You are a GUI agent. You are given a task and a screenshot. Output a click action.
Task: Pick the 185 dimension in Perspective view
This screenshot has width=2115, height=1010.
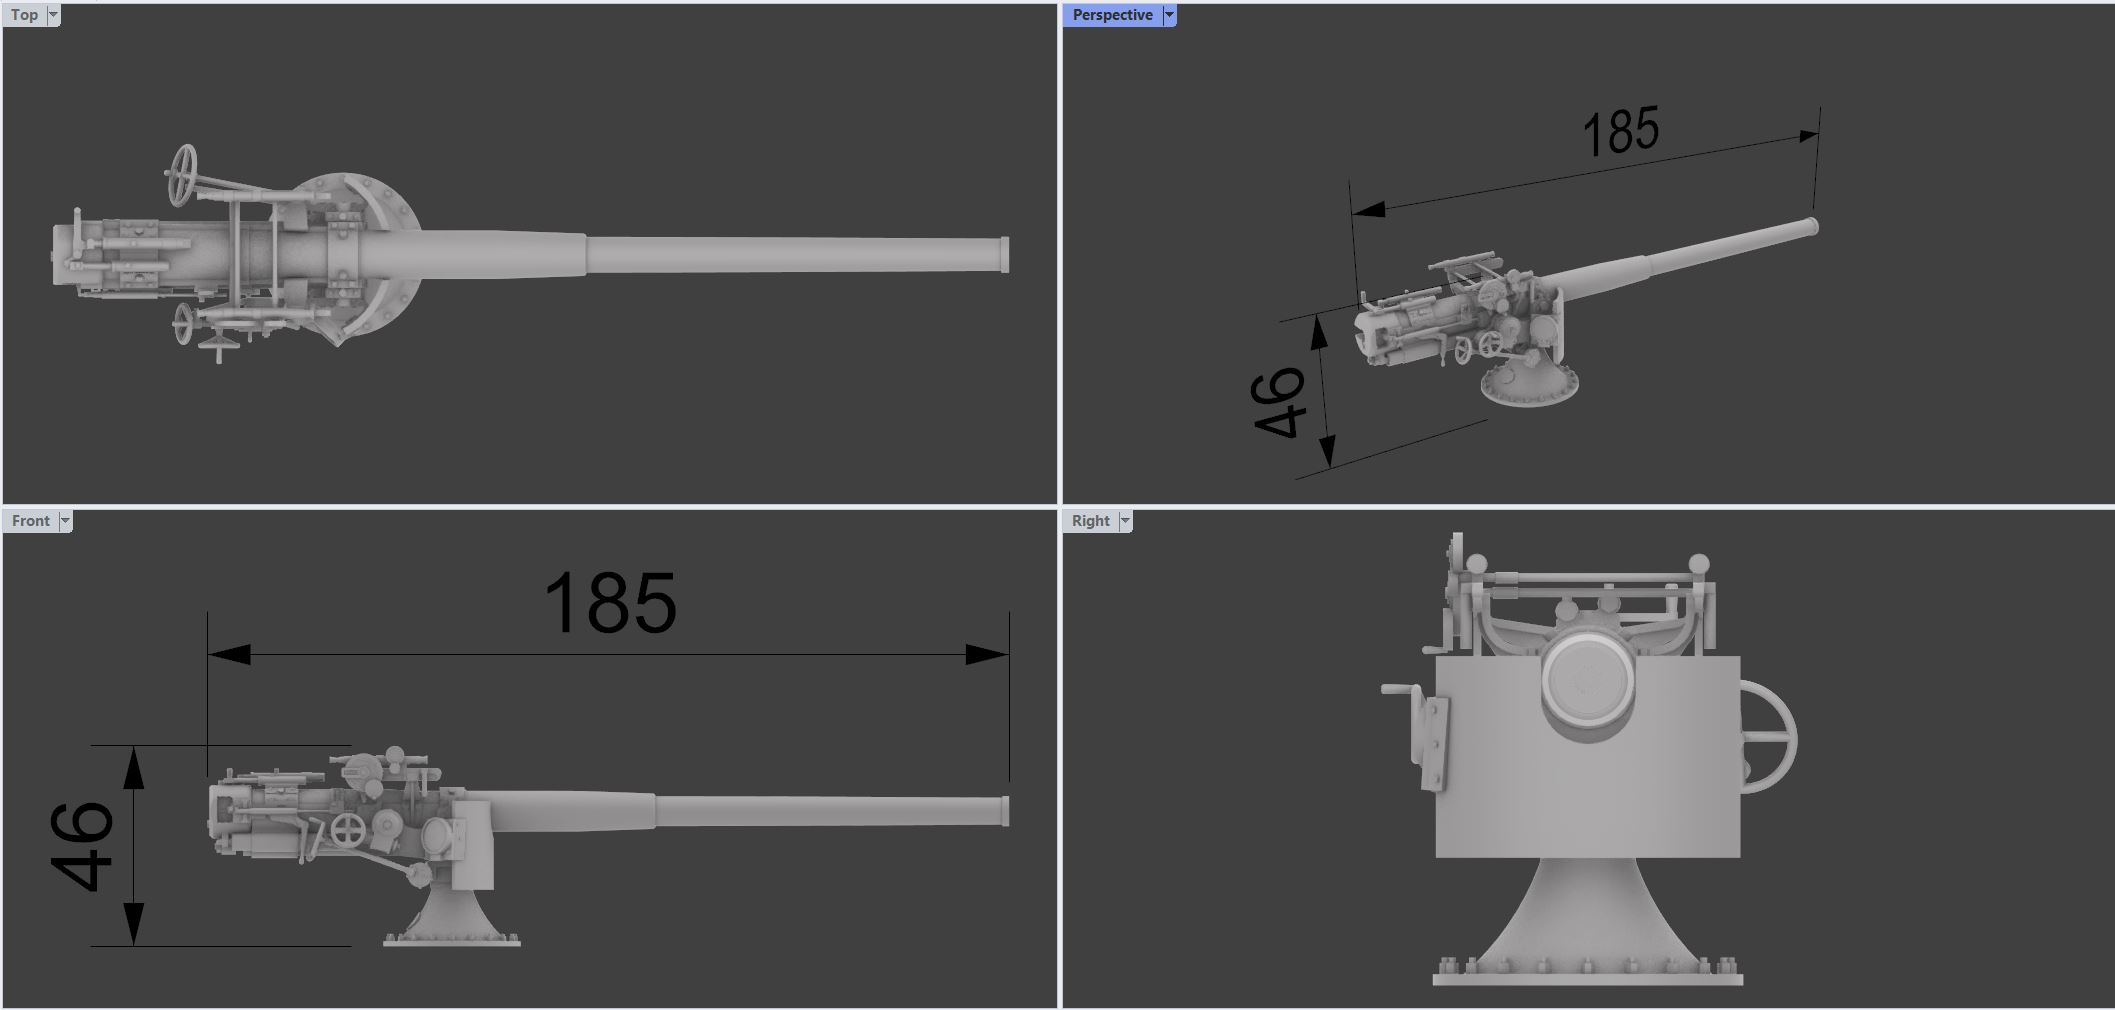tap(1621, 132)
